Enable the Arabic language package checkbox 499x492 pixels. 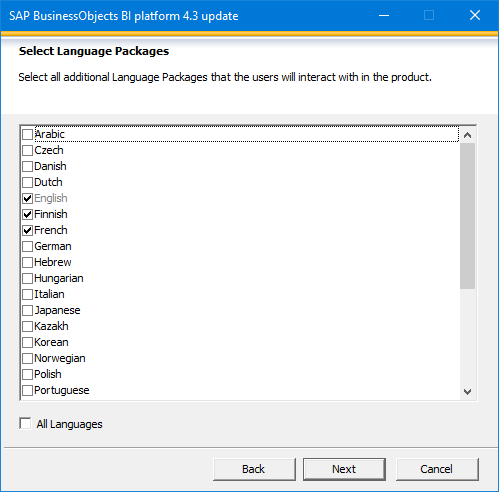click(27, 134)
